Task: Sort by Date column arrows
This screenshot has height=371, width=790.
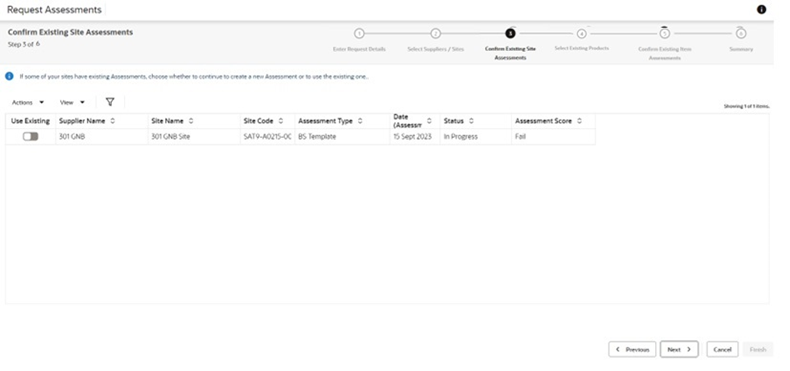Action: (x=429, y=121)
